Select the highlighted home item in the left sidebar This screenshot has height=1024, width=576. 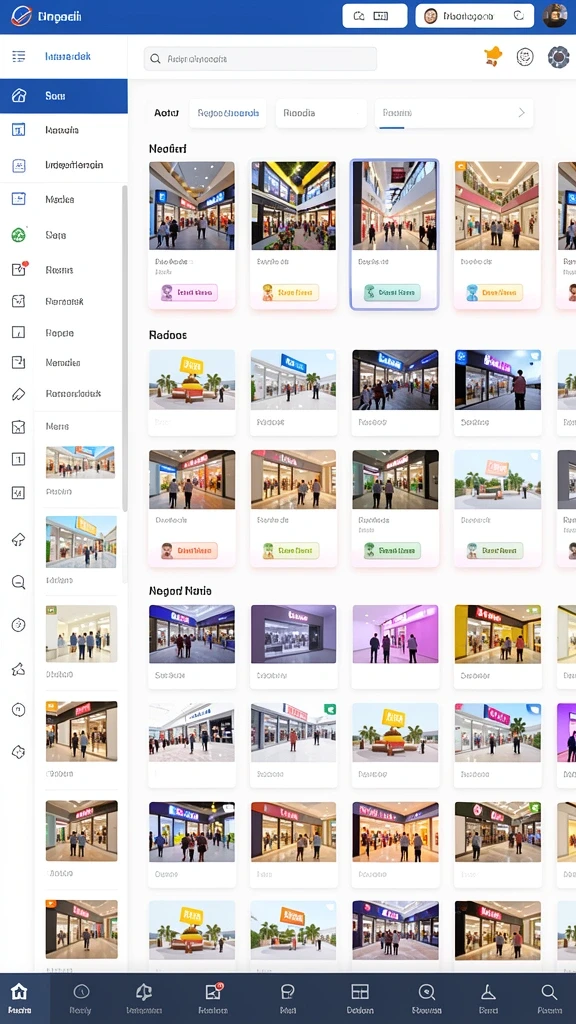[x=64, y=96]
